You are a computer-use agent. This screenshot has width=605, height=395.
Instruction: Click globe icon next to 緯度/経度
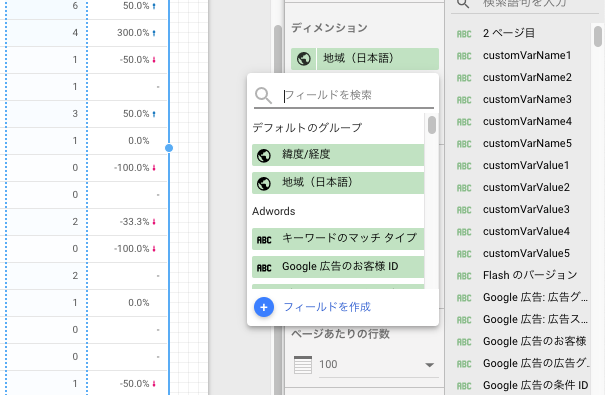[x=264, y=155]
